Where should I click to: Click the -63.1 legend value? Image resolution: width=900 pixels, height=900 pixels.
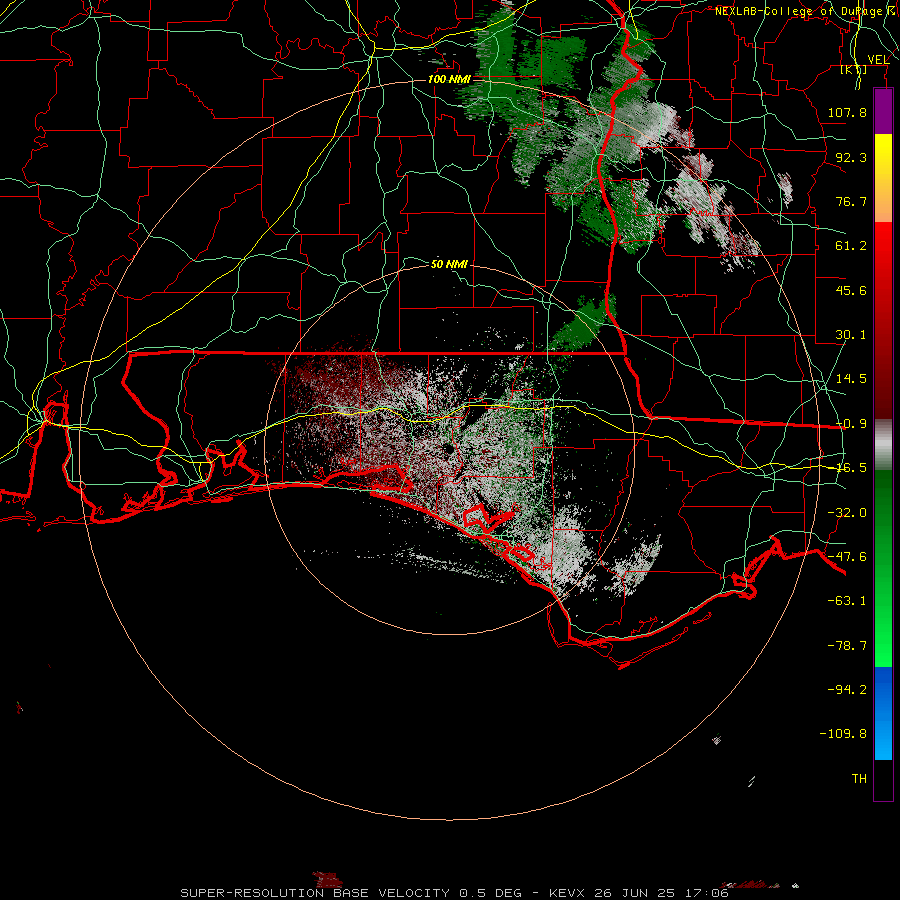point(847,601)
